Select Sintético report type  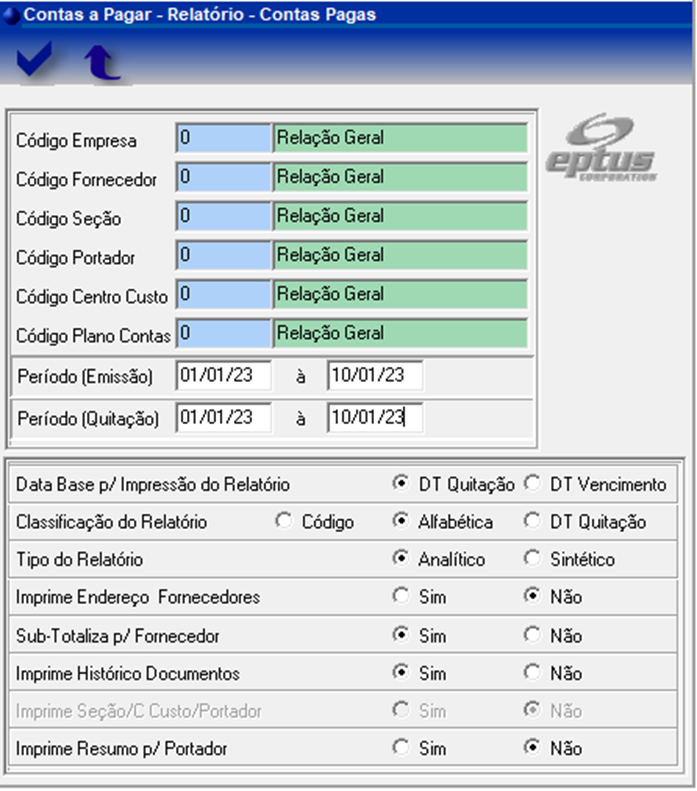[531, 559]
